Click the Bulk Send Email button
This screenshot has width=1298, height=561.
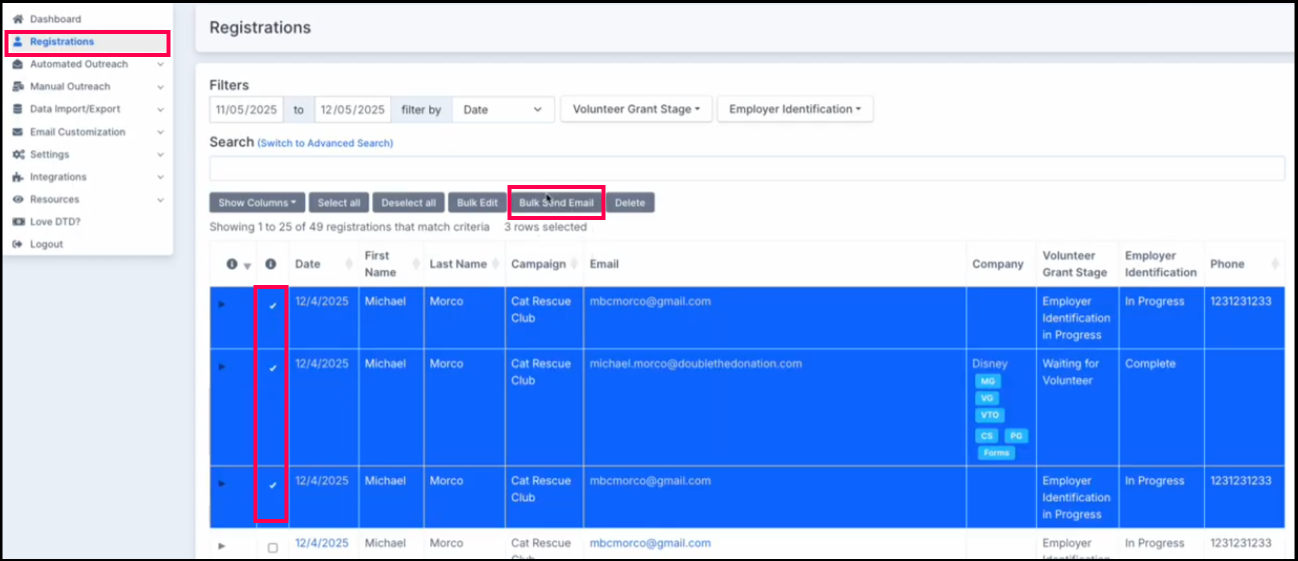point(556,203)
